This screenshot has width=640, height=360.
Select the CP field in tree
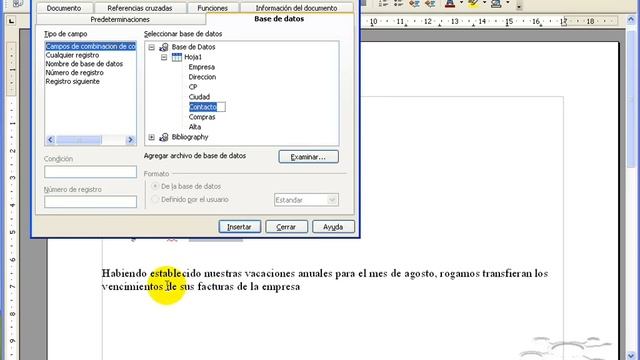coord(193,87)
